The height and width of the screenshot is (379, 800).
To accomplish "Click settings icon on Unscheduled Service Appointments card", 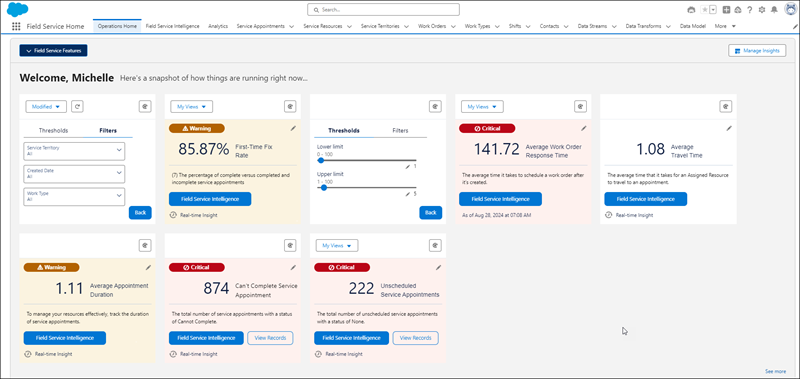I will tap(435, 245).
